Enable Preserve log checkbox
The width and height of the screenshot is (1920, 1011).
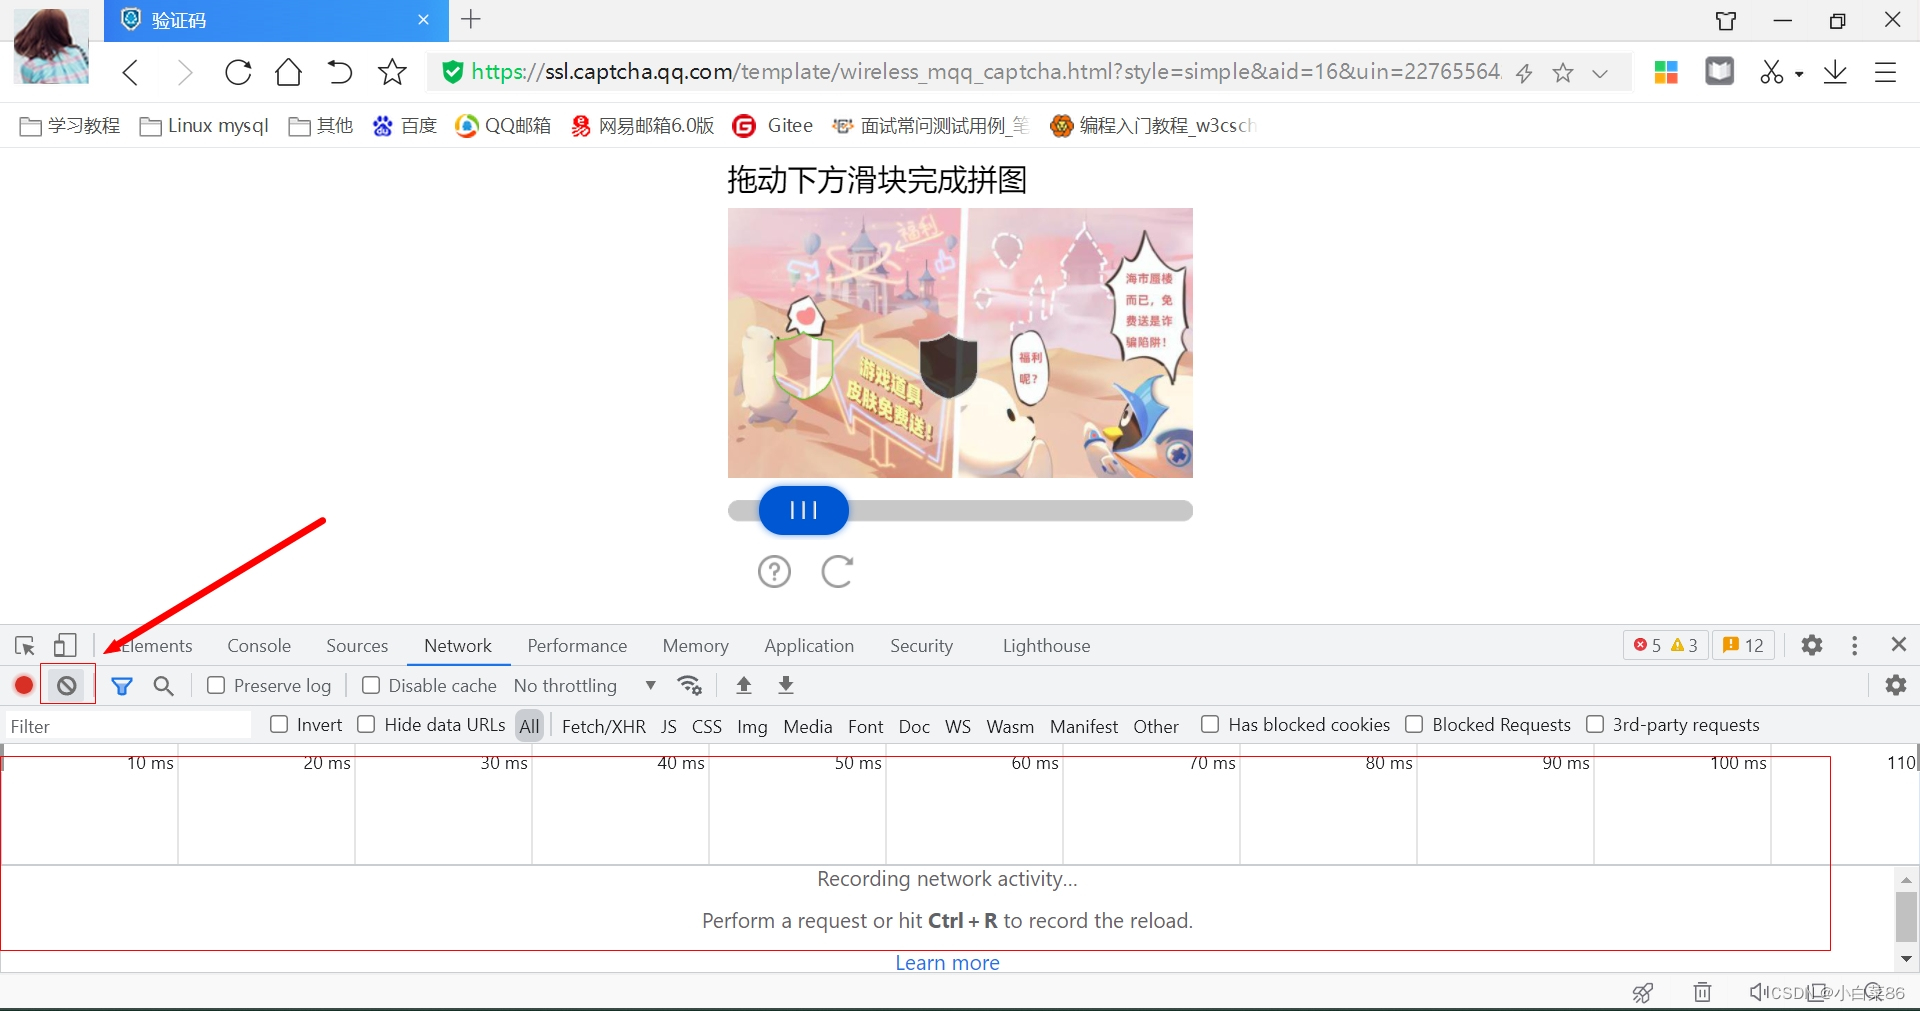[x=216, y=685]
